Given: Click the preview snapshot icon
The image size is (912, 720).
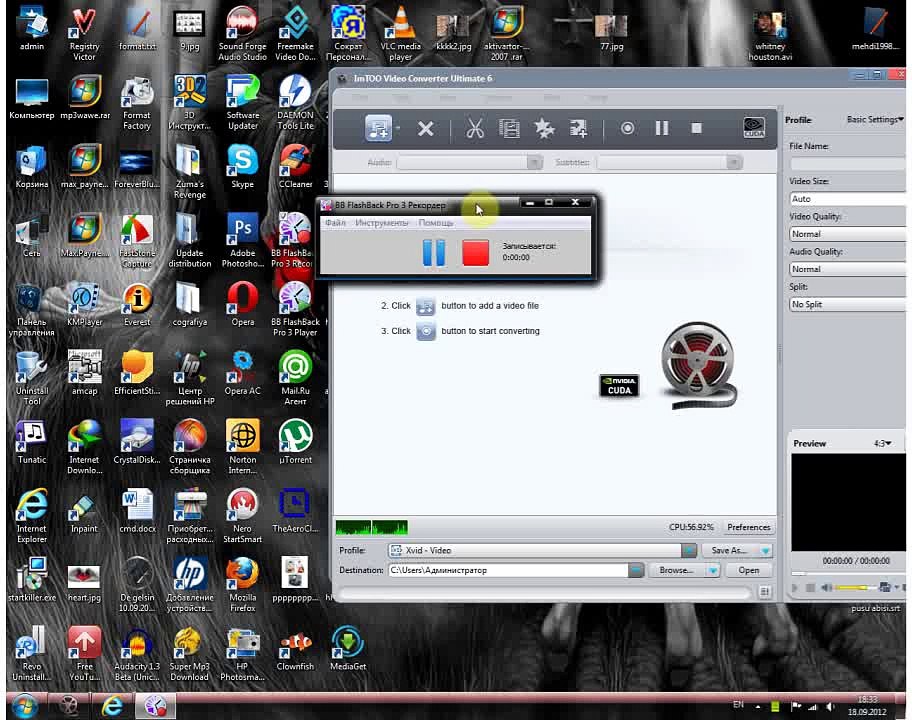Looking at the screenshot, I should click(885, 587).
